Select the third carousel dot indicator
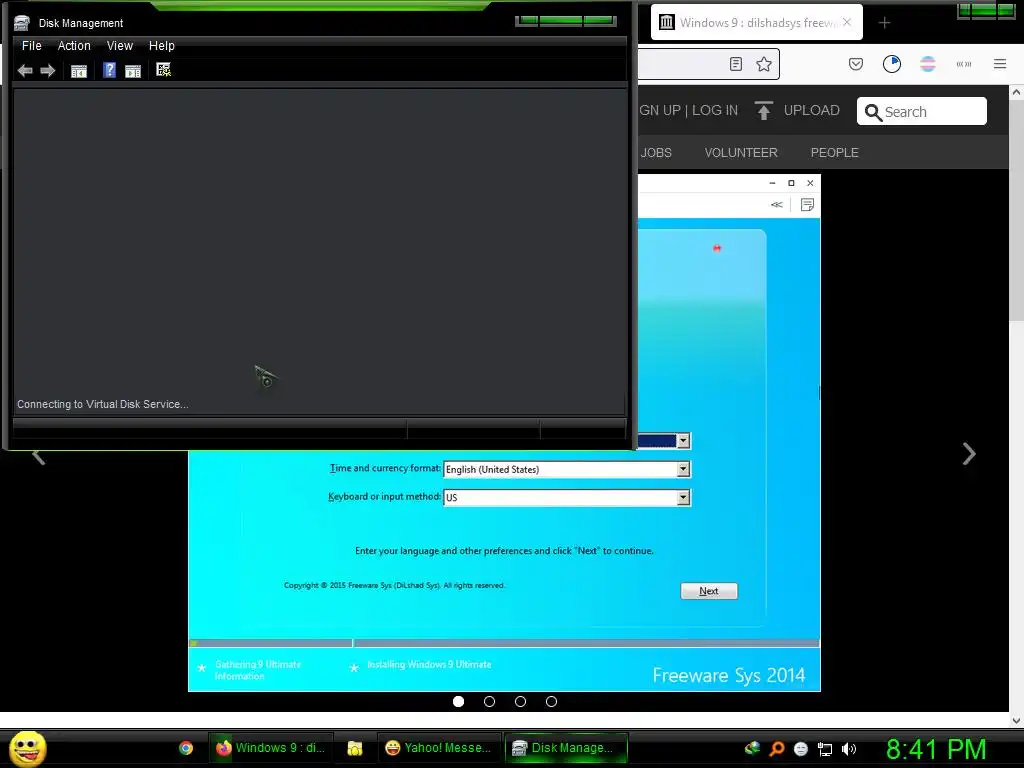 click(520, 701)
